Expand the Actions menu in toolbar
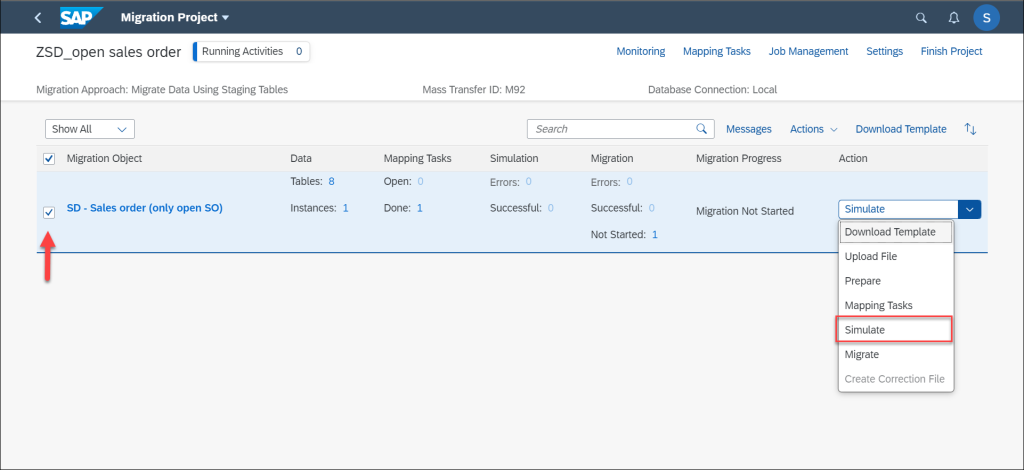The image size is (1024, 470). click(x=813, y=129)
